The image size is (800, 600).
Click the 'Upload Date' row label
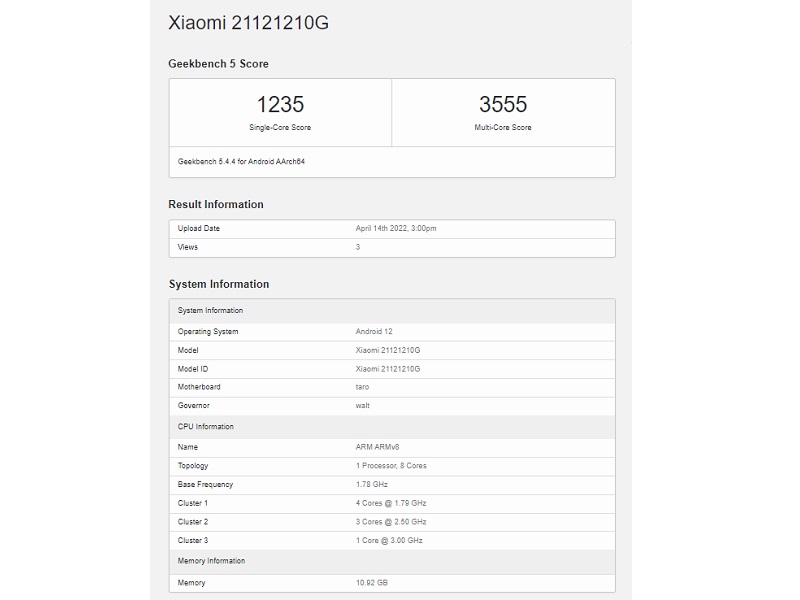(x=198, y=229)
